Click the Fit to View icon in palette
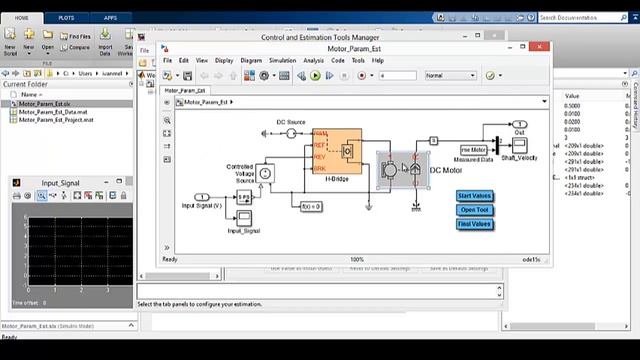 click(167, 133)
